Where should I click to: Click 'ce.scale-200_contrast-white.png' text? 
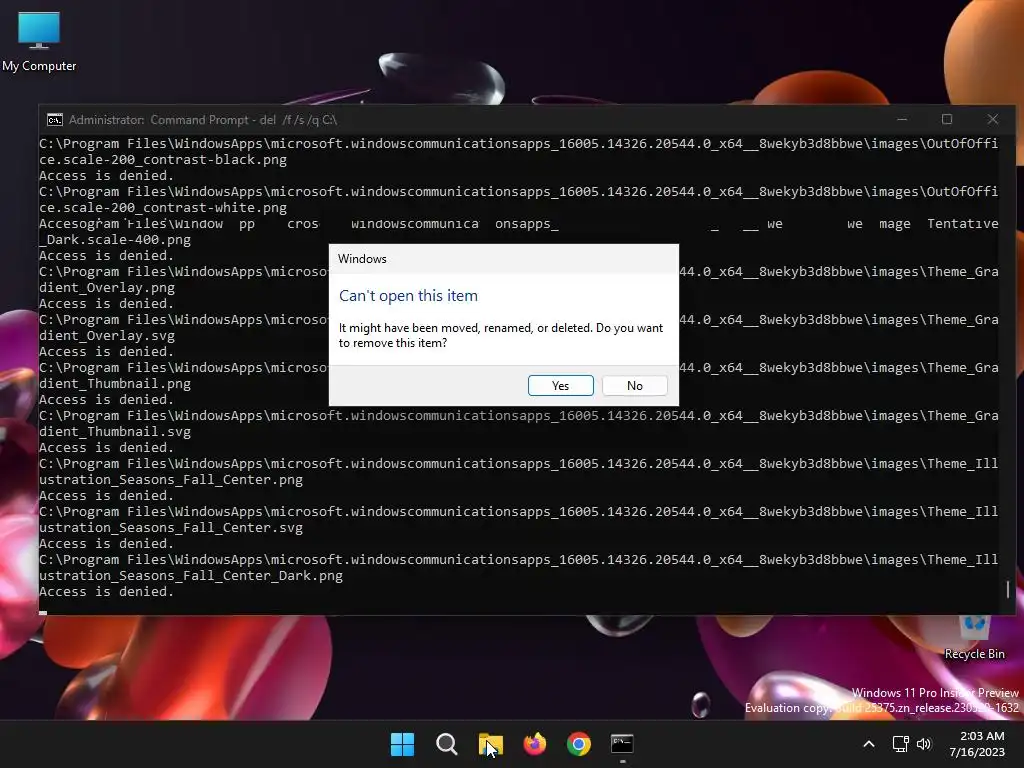pyautogui.click(x=163, y=208)
